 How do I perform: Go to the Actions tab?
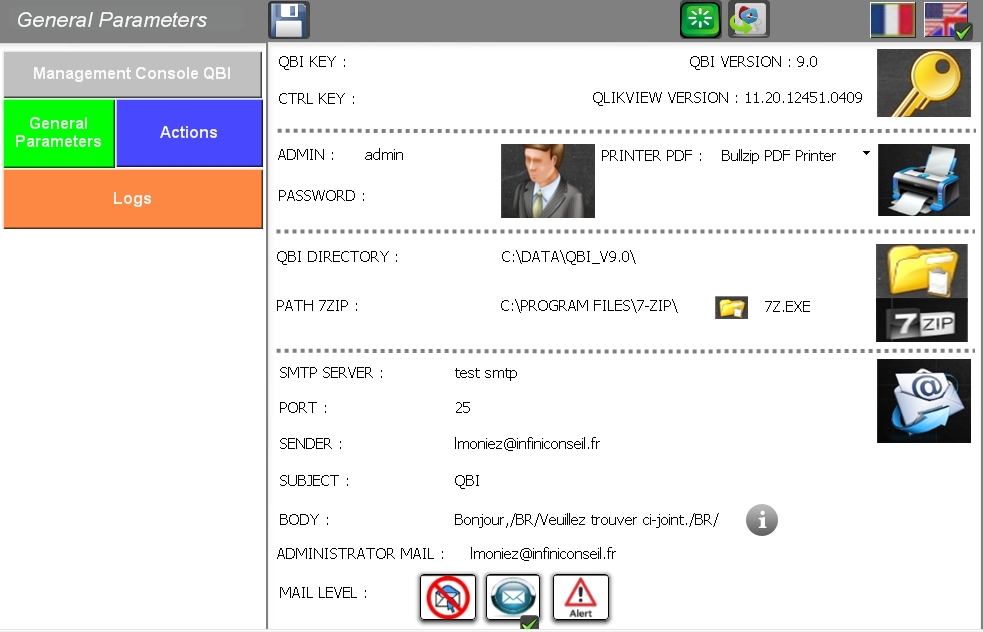(x=189, y=133)
